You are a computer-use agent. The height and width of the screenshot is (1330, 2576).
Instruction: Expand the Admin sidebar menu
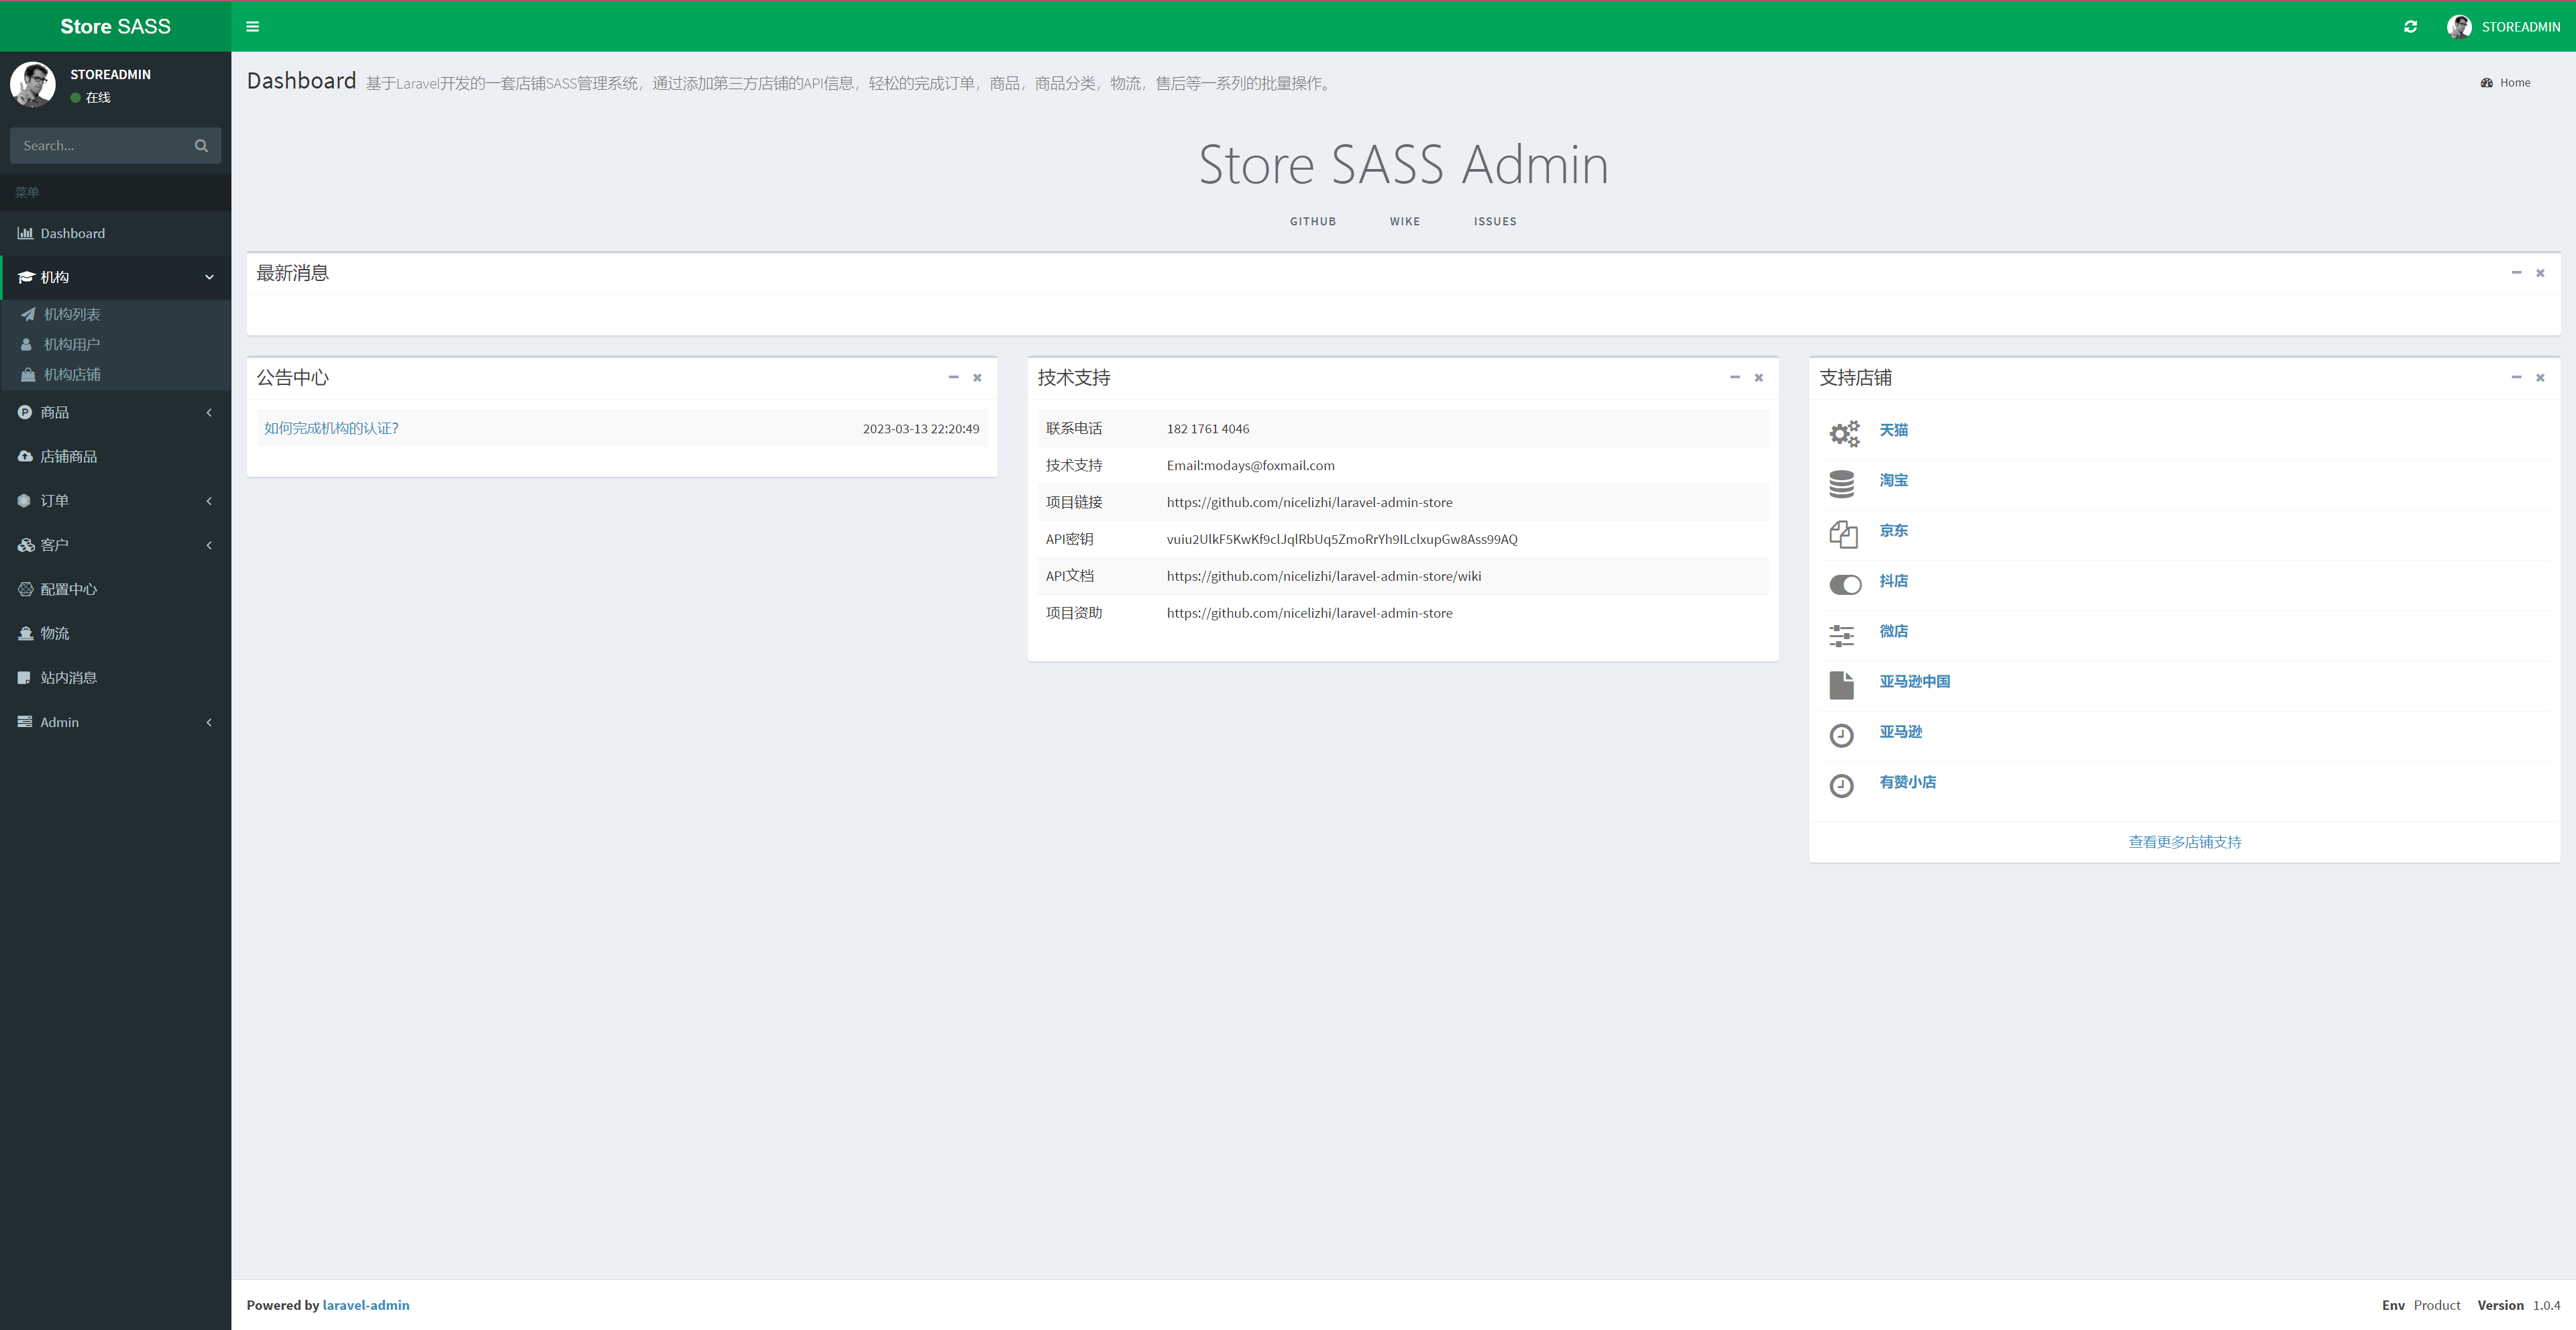coord(115,722)
